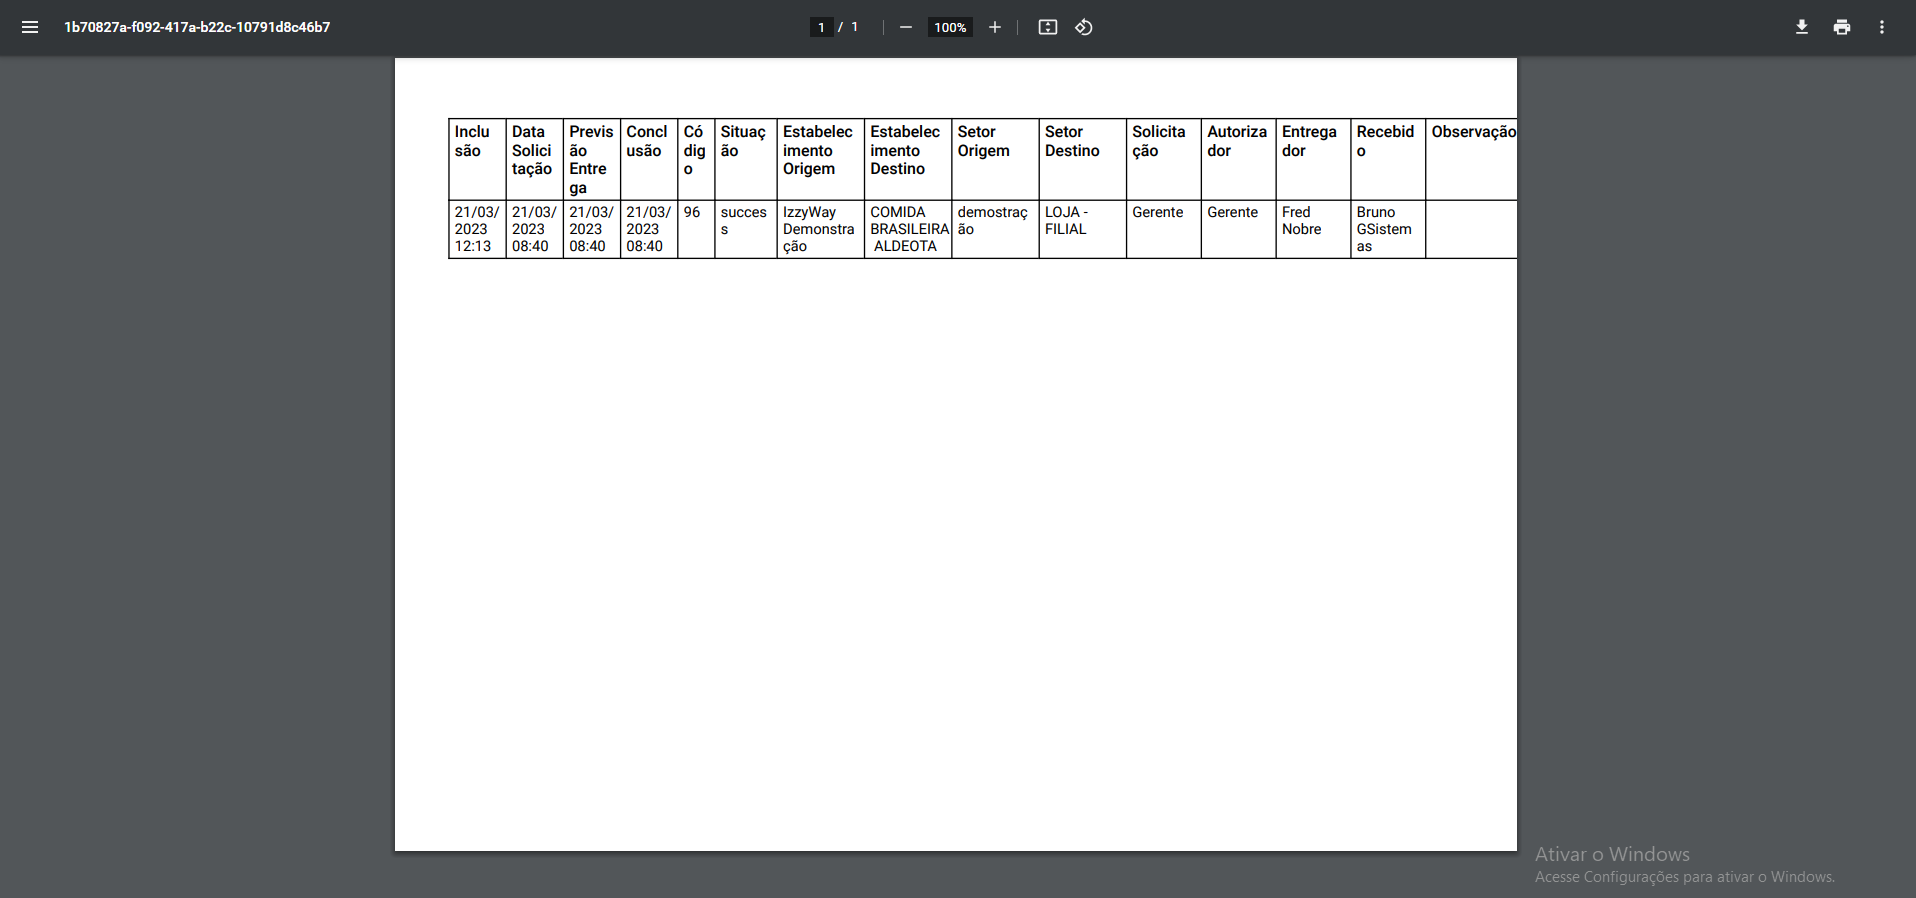Select the 'Observação' column header
Screen dimensions: 1916x898
[x=1471, y=159]
